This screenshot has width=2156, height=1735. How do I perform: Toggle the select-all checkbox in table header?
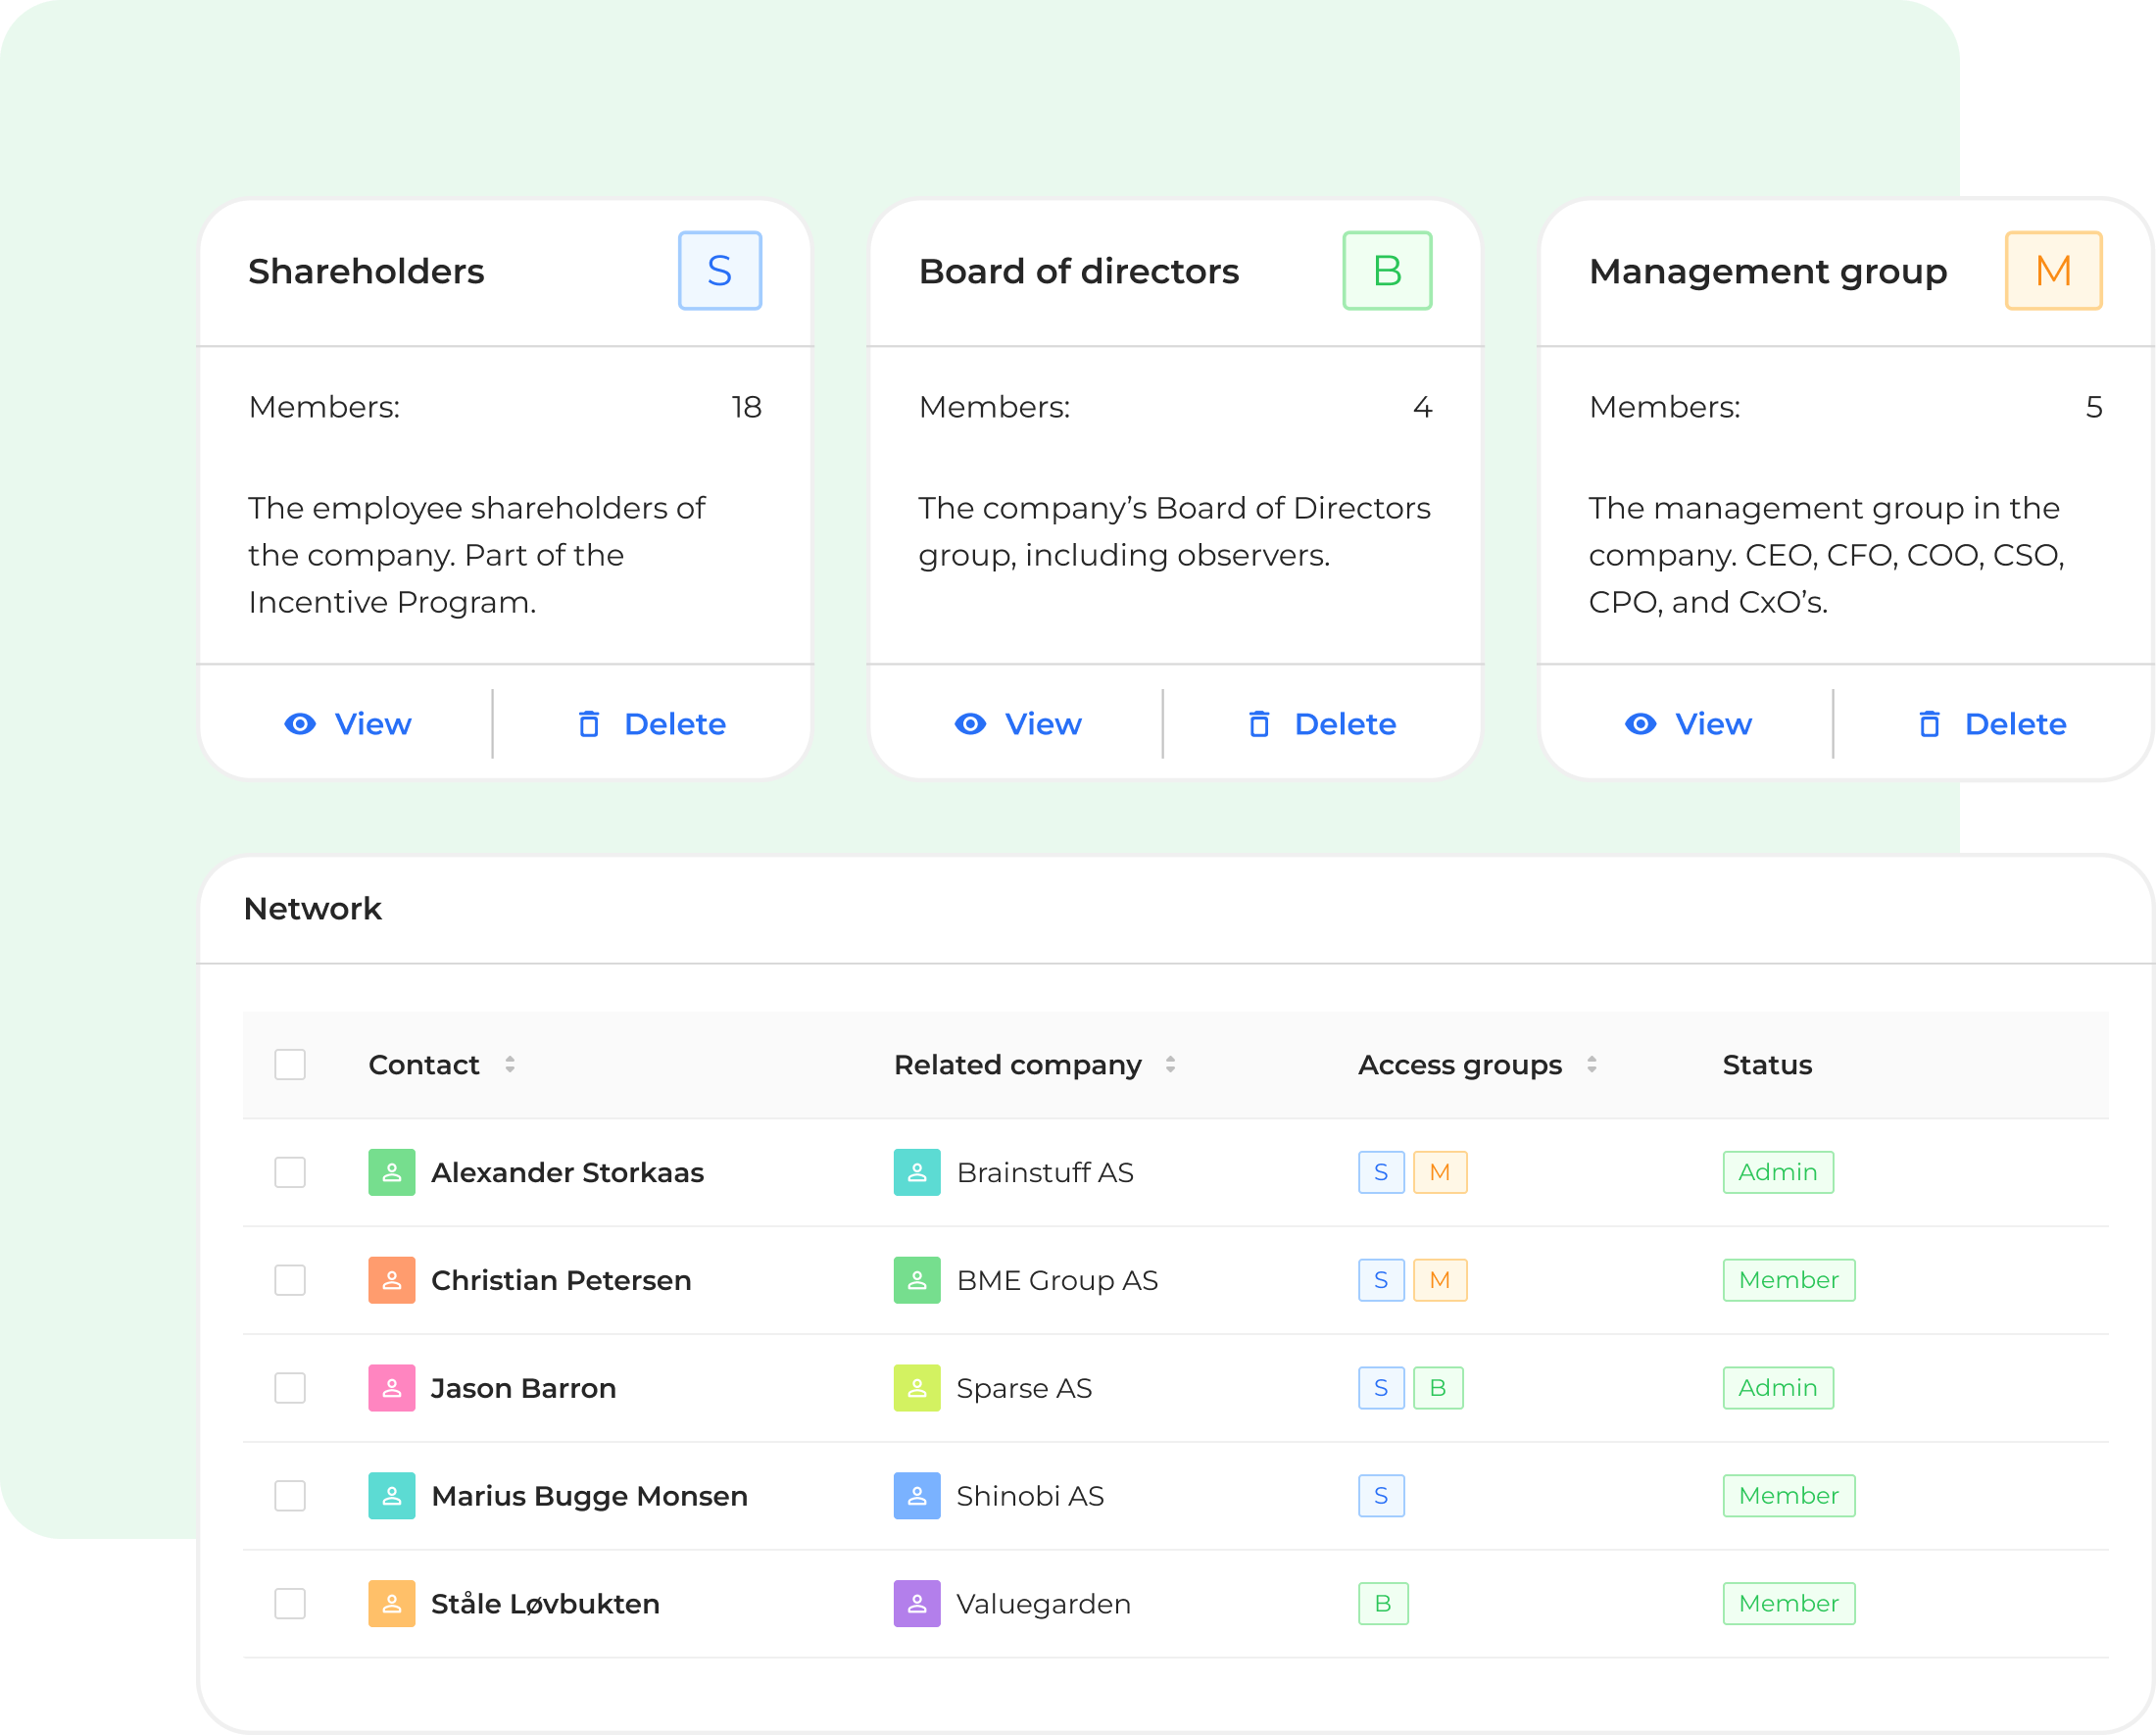pos(290,1064)
